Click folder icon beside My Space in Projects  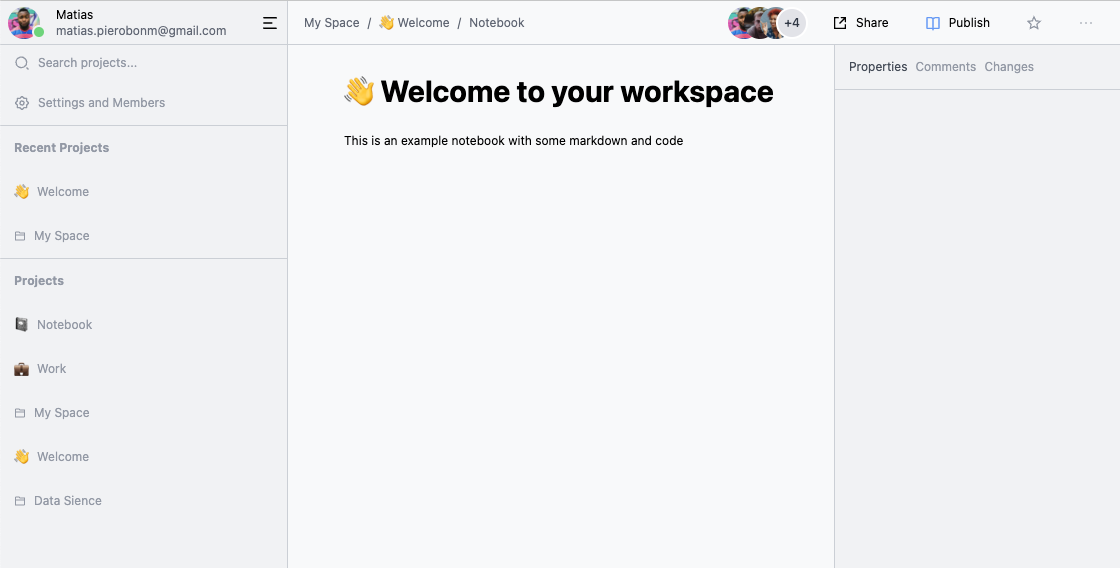[20, 413]
